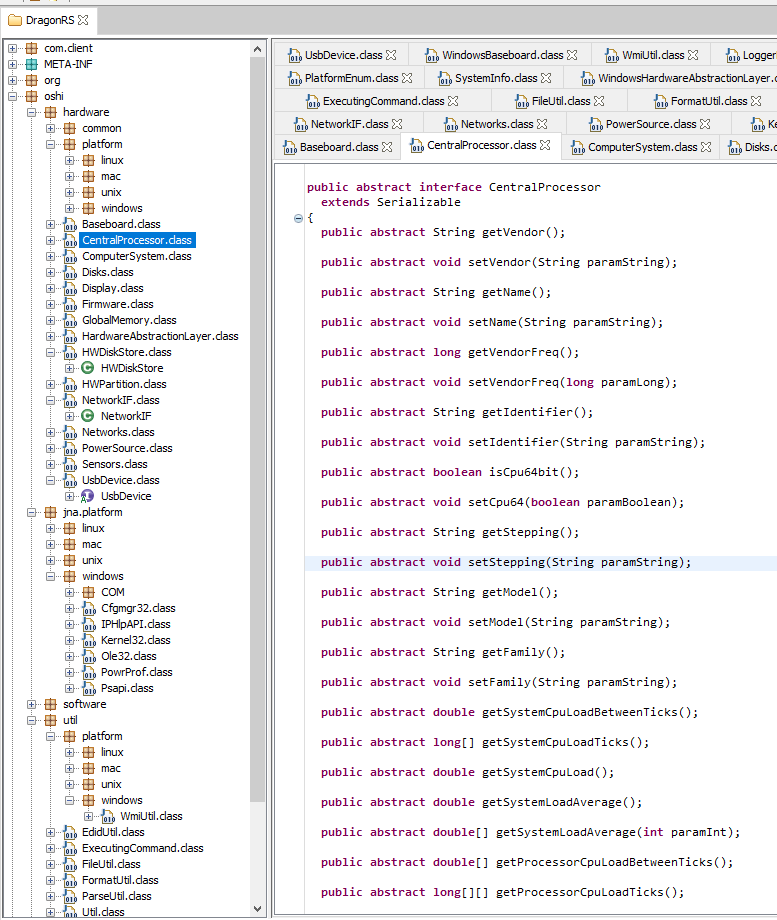This screenshot has width=777, height=920.
Task: Switch to the Baseboard.class tab
Action: click(x=339, y=147)
